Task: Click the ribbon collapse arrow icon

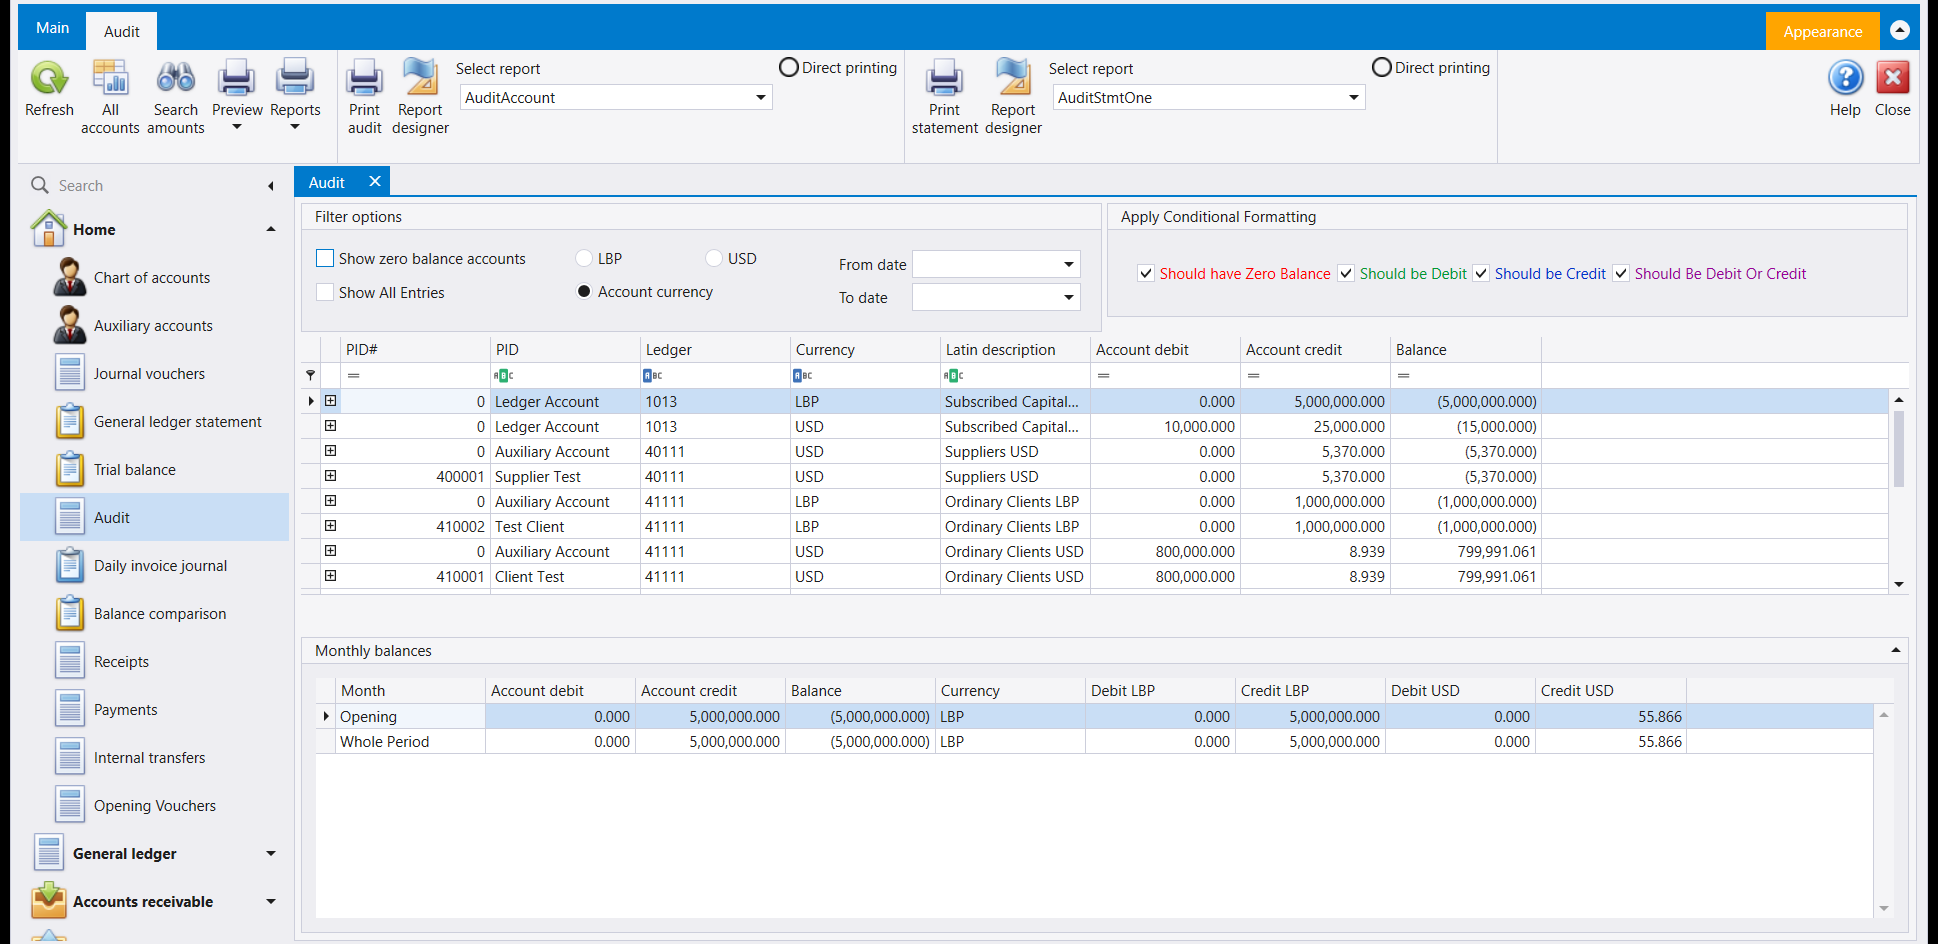Action: click(1900, 30)
